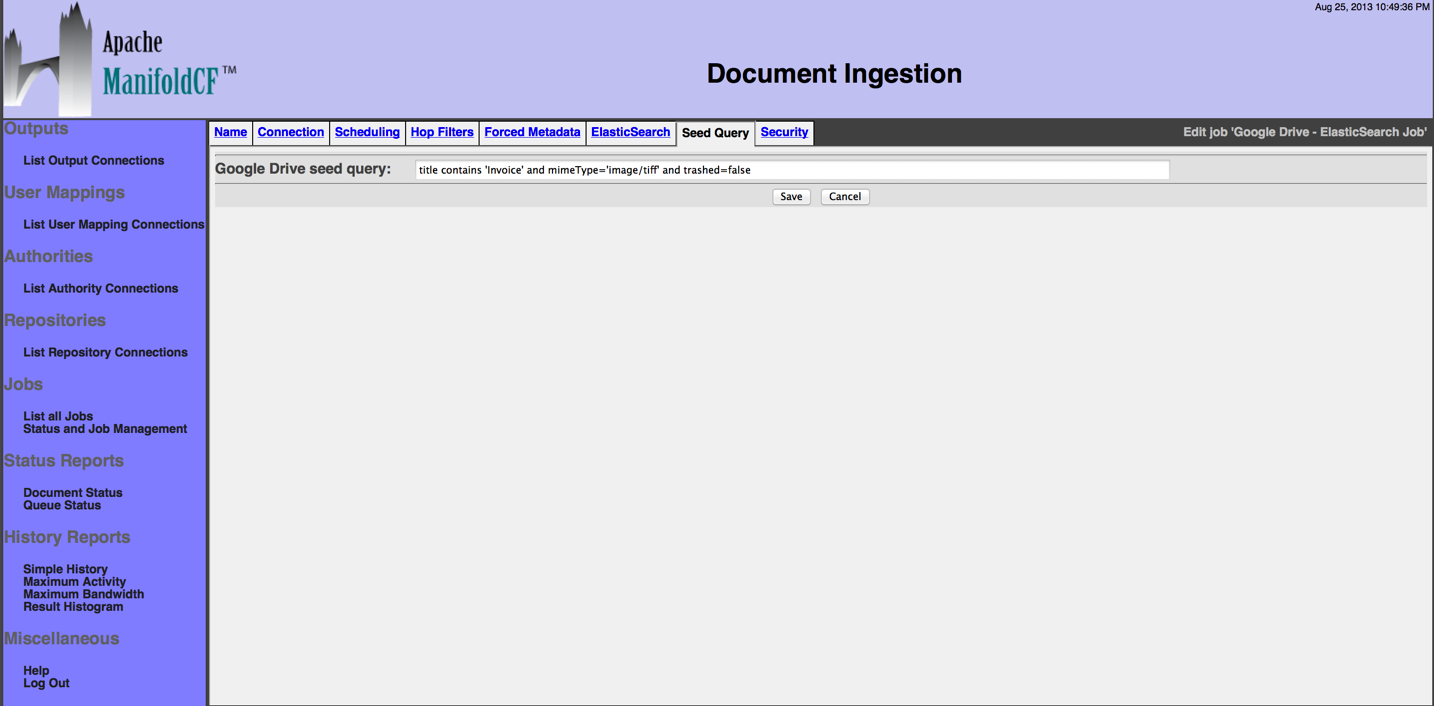Click the History Reports section heading
This screenshot has height=706, width=1434.
pos(67,538)
